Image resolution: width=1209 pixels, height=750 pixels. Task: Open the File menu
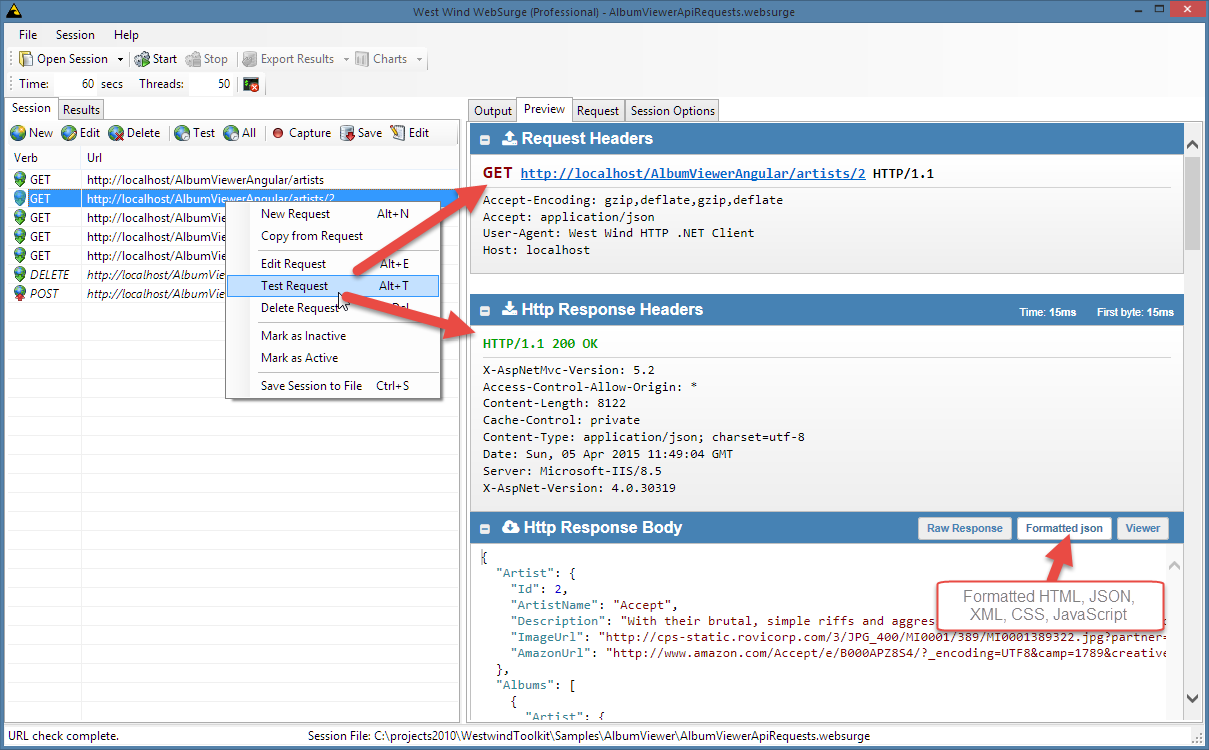point(27,35)
